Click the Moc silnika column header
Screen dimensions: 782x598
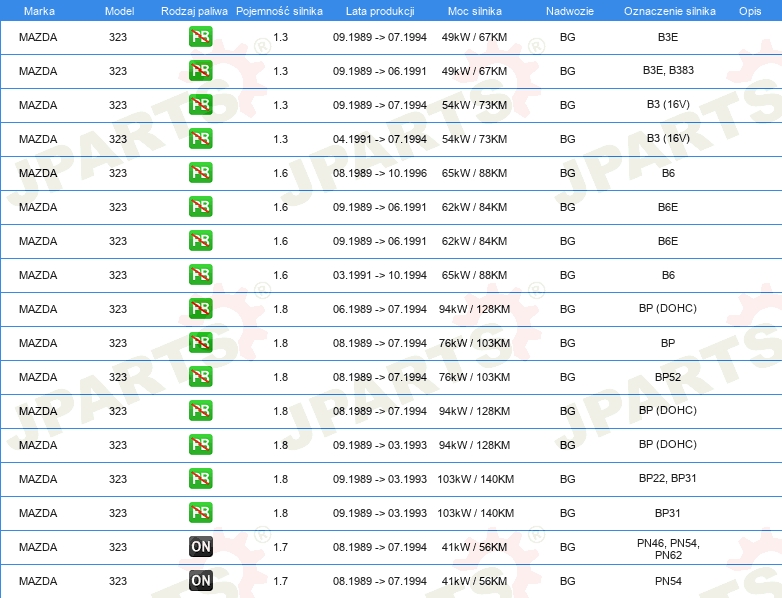point(474,11)
